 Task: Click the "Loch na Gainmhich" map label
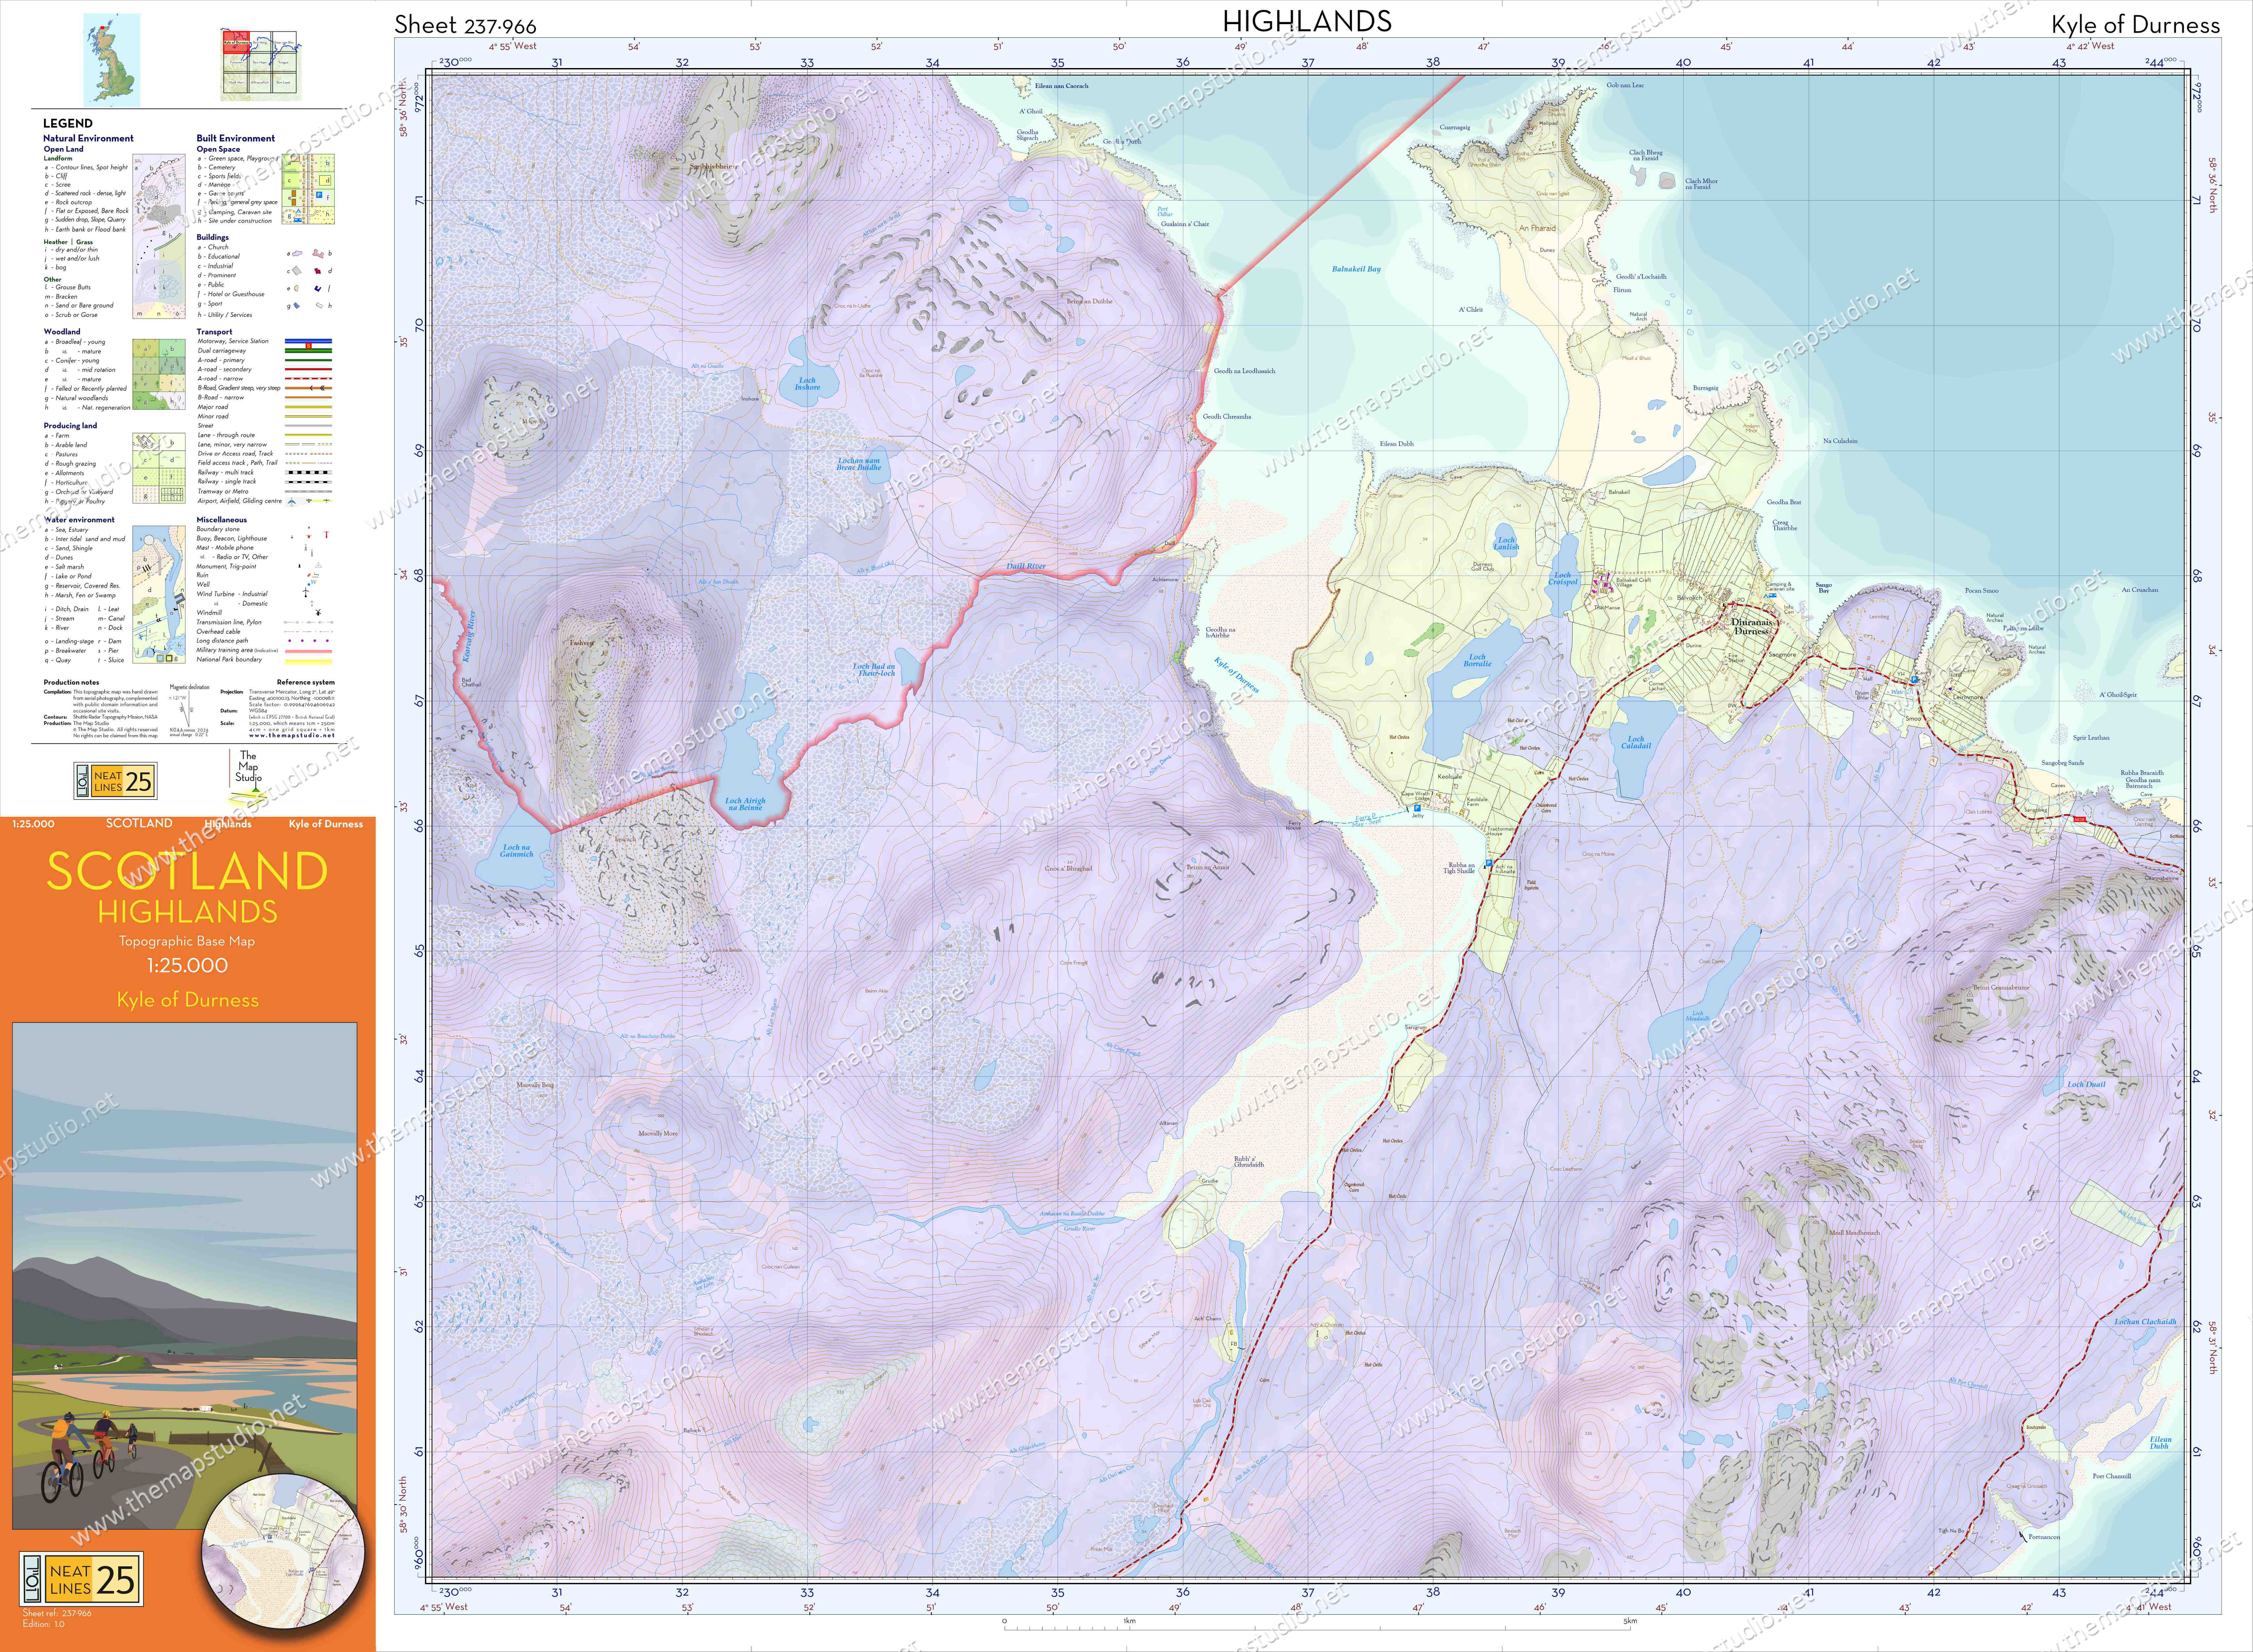coord(517,851)
